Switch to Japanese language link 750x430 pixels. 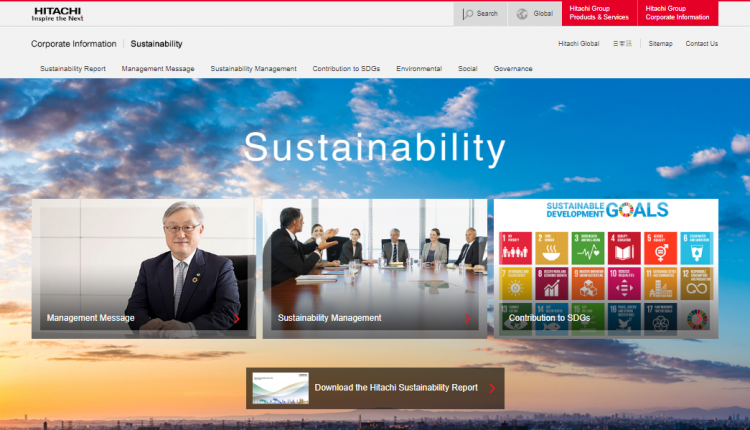point(622,44)
